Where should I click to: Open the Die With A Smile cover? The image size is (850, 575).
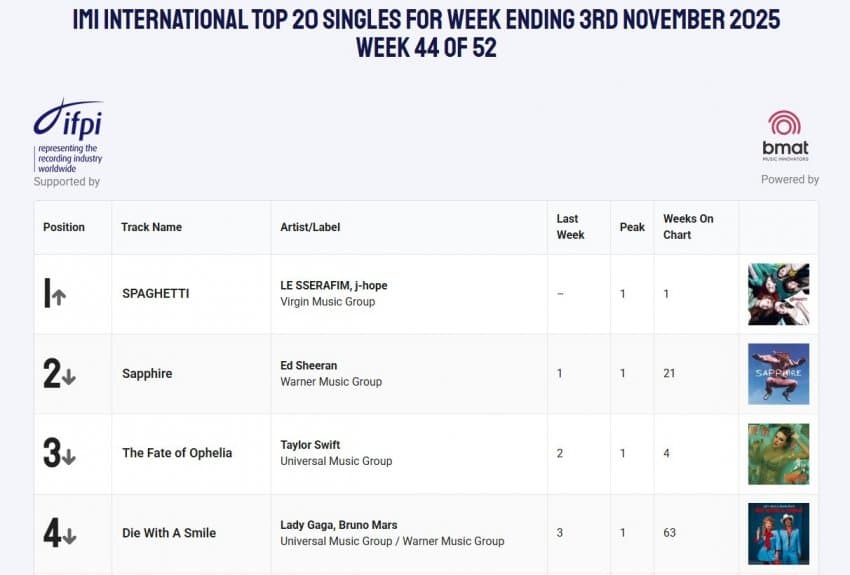click(x=778, y=534)
